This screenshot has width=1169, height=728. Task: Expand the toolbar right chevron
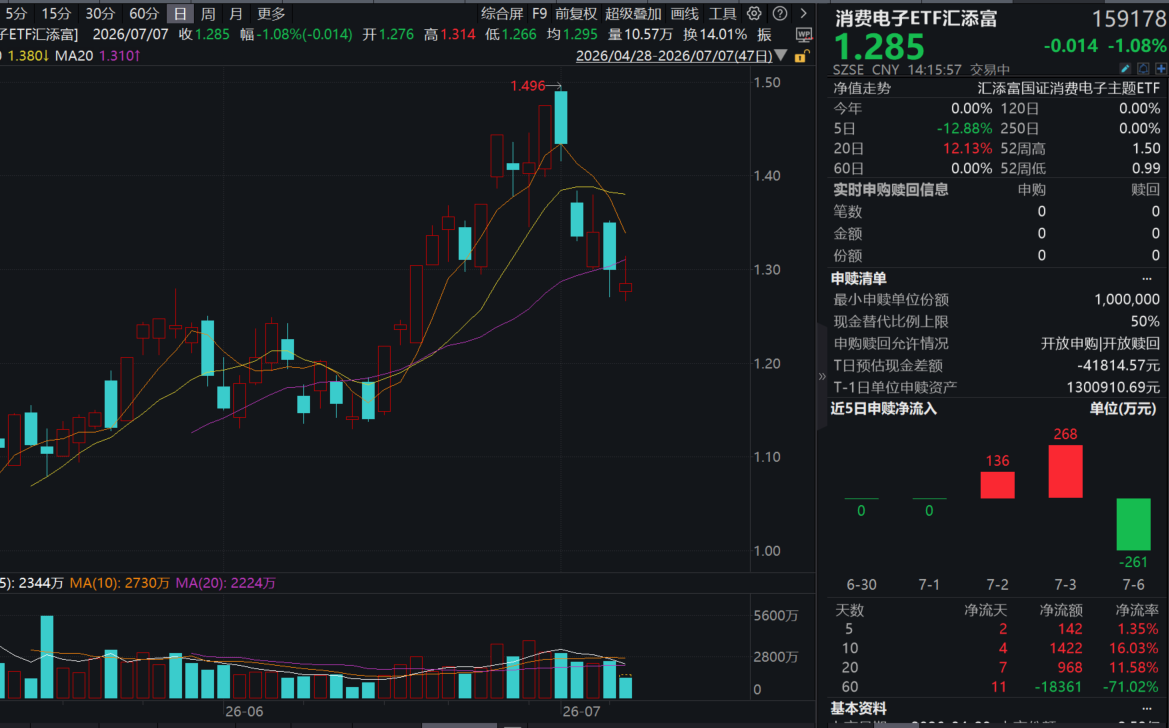tap(804, 13)
